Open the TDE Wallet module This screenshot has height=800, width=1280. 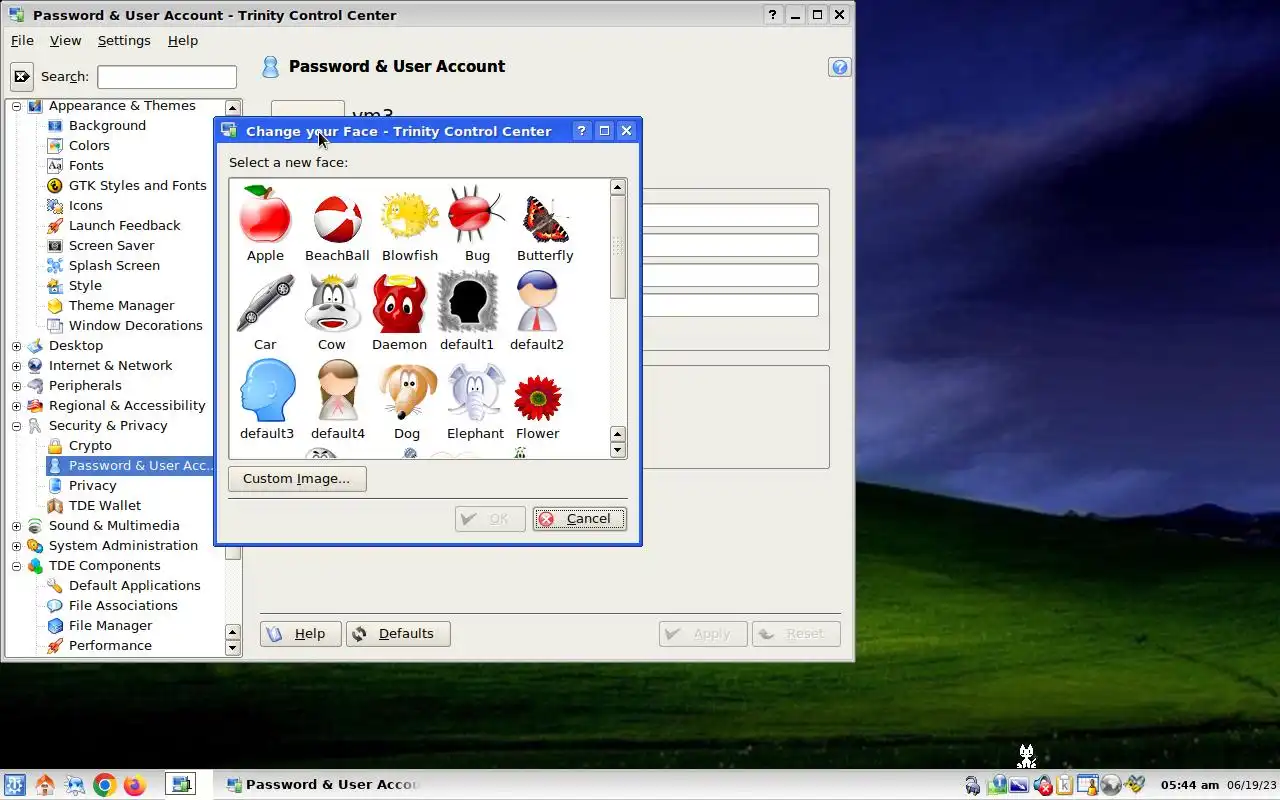click(104, 505)
